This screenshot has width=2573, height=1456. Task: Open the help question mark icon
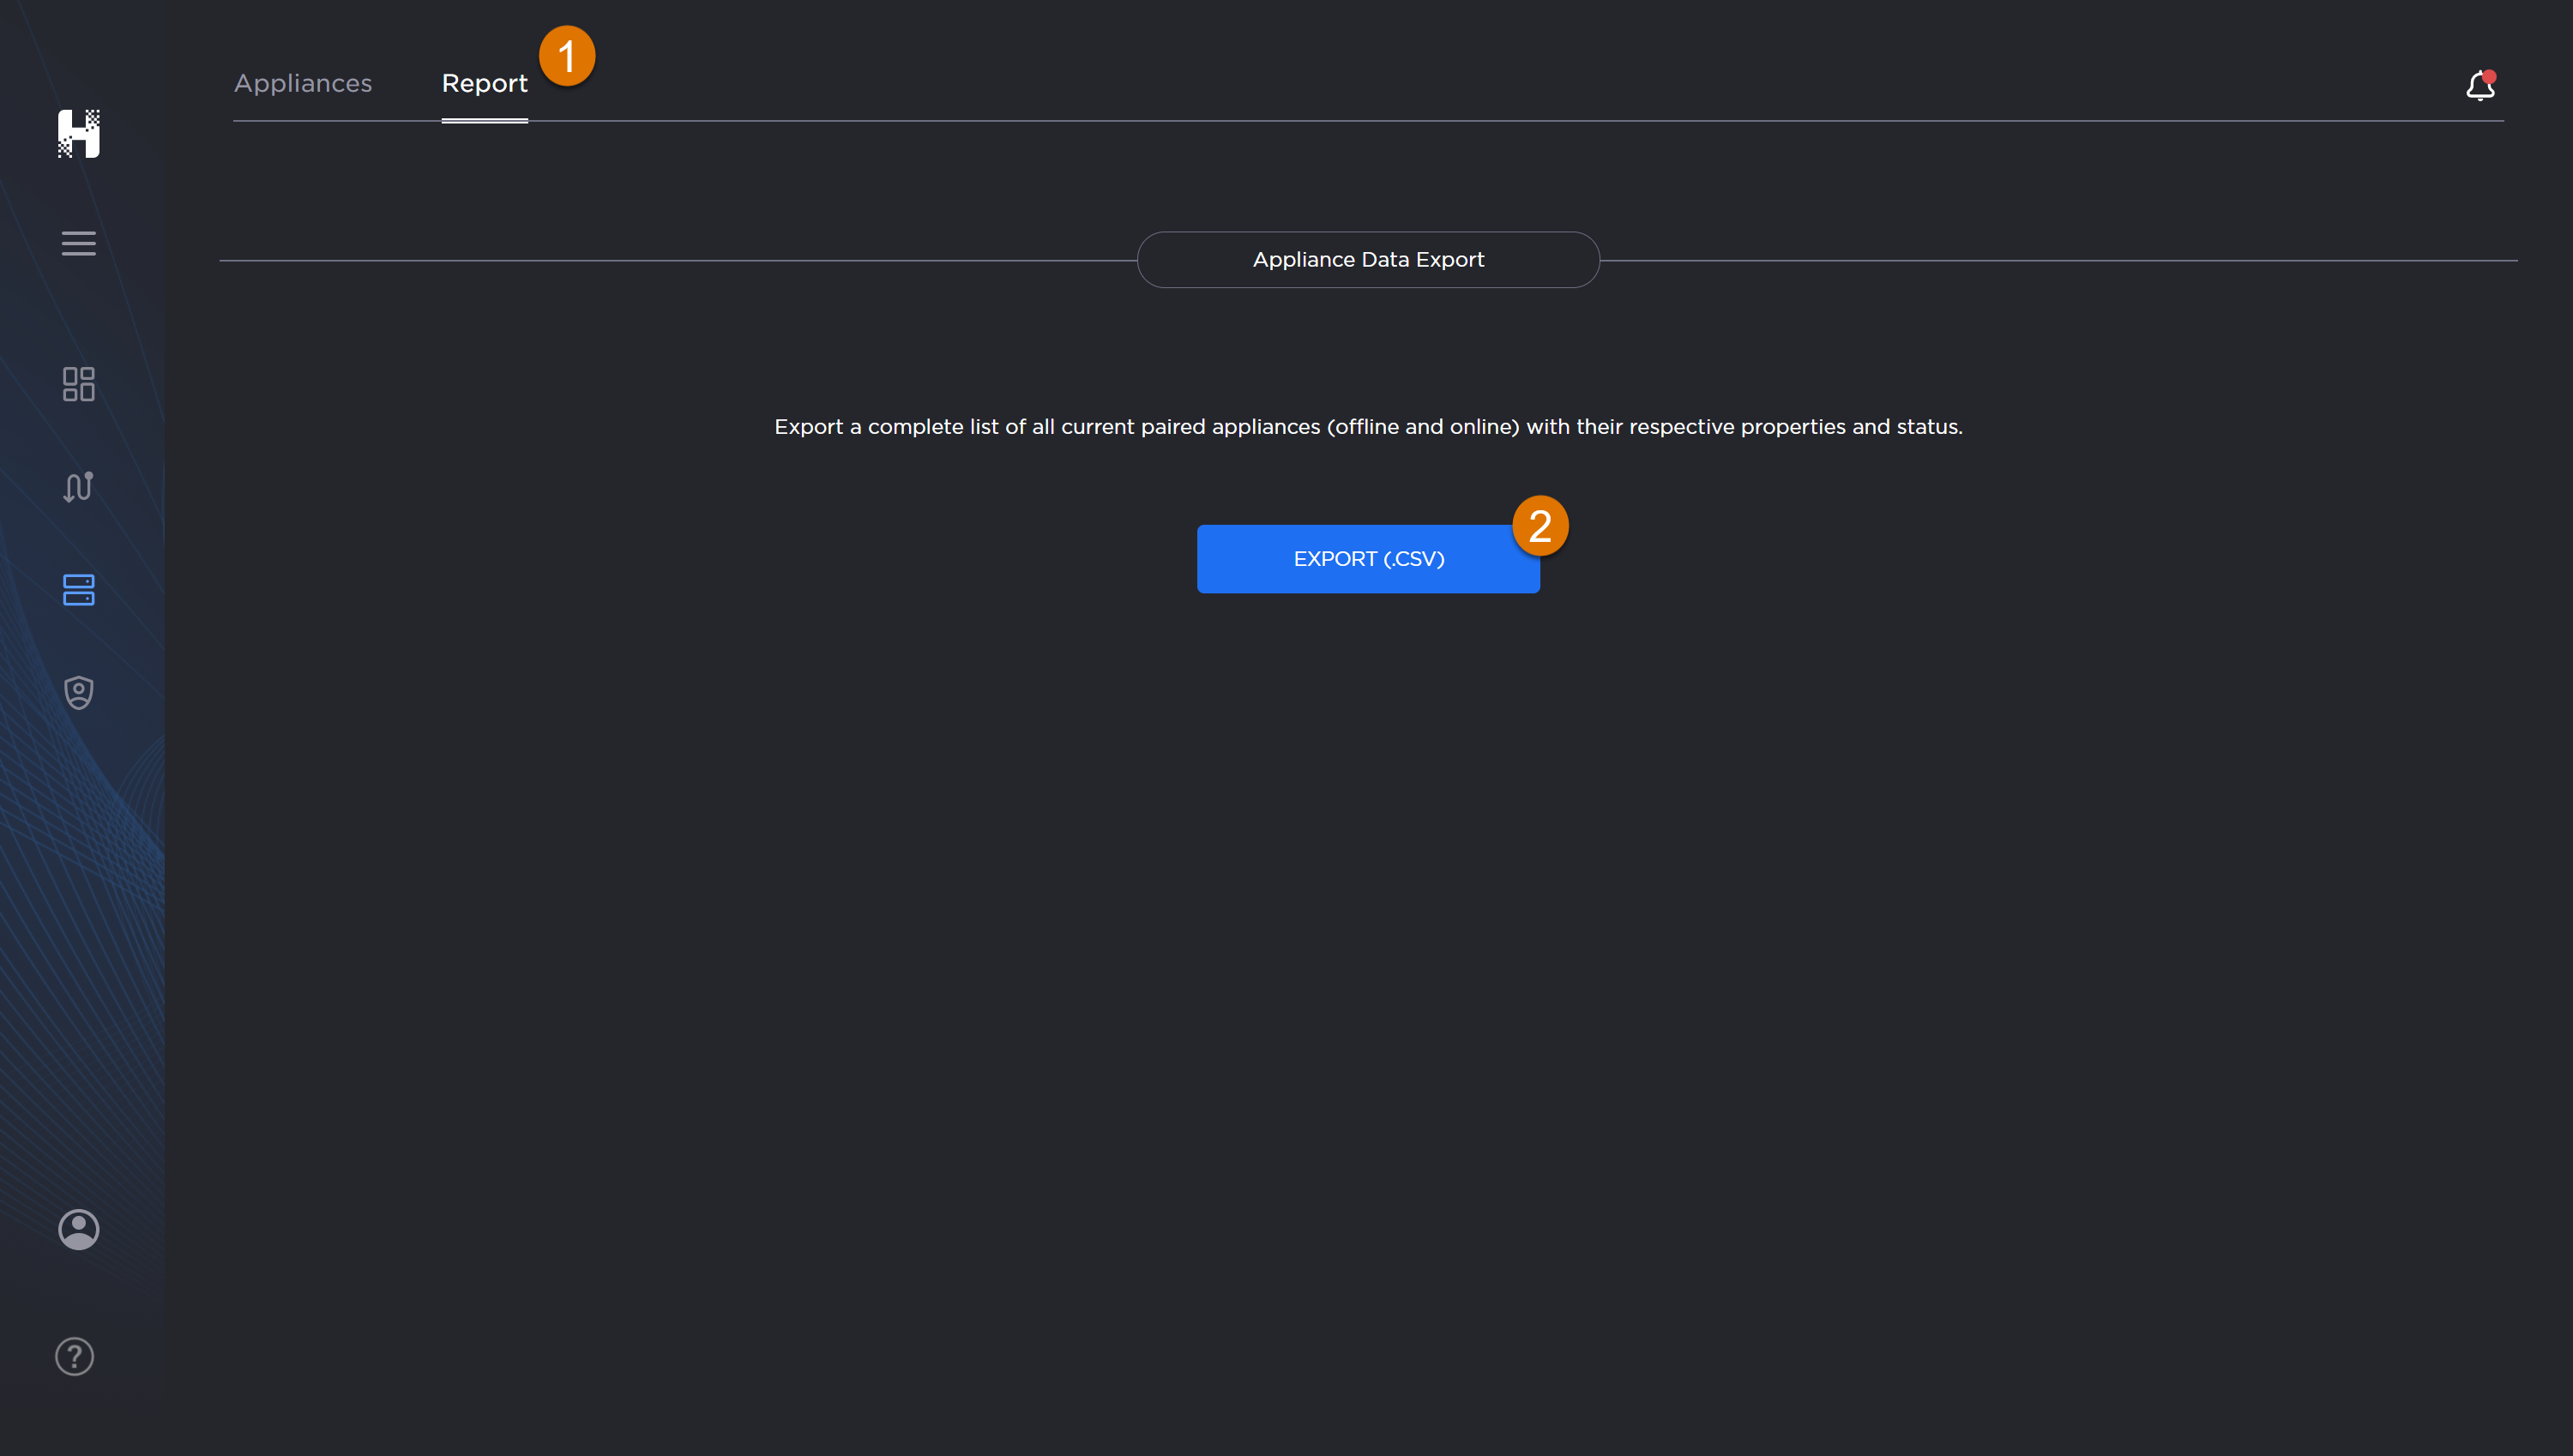click(74, 1356)
